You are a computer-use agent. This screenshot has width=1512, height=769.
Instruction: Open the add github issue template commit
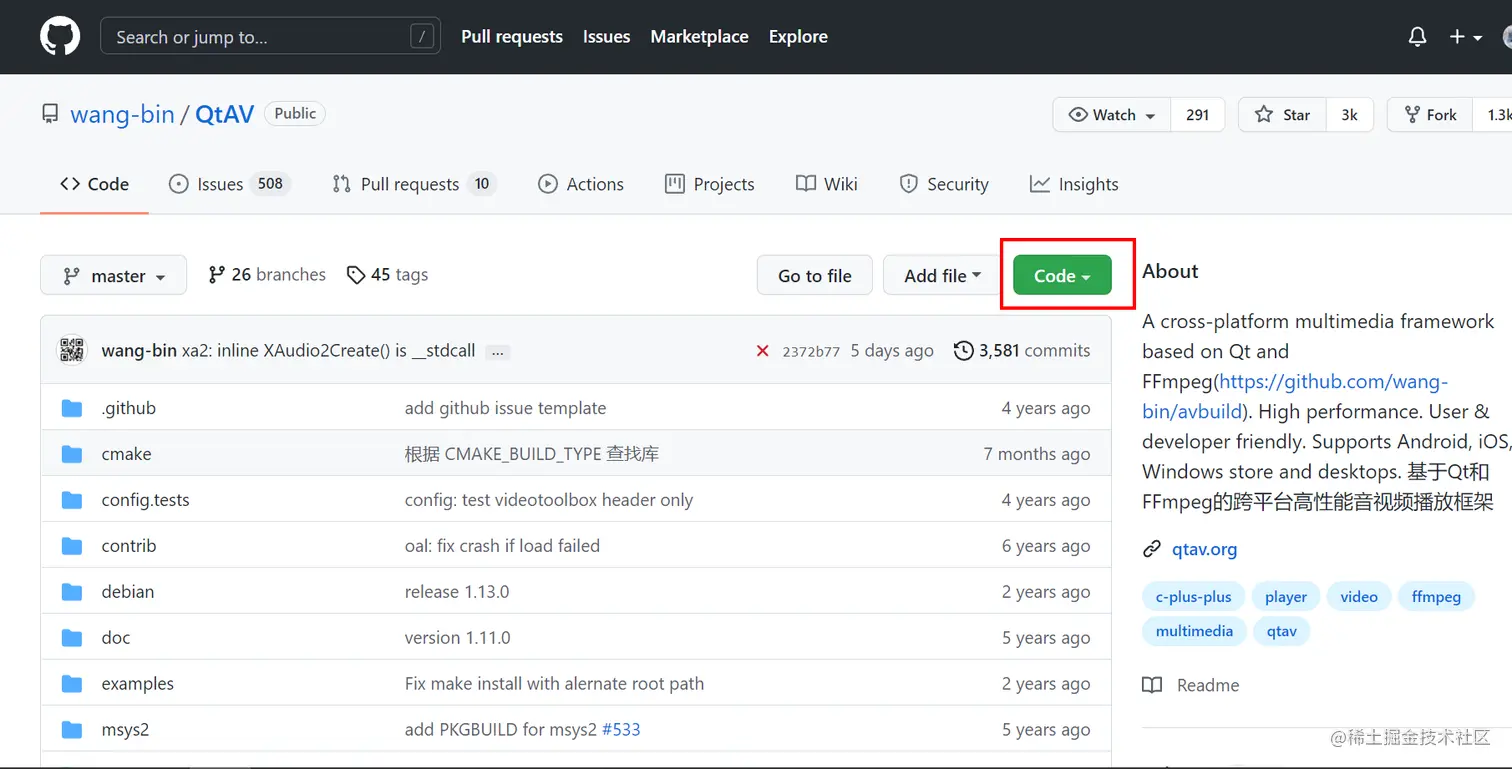click(x=506, y=408)
